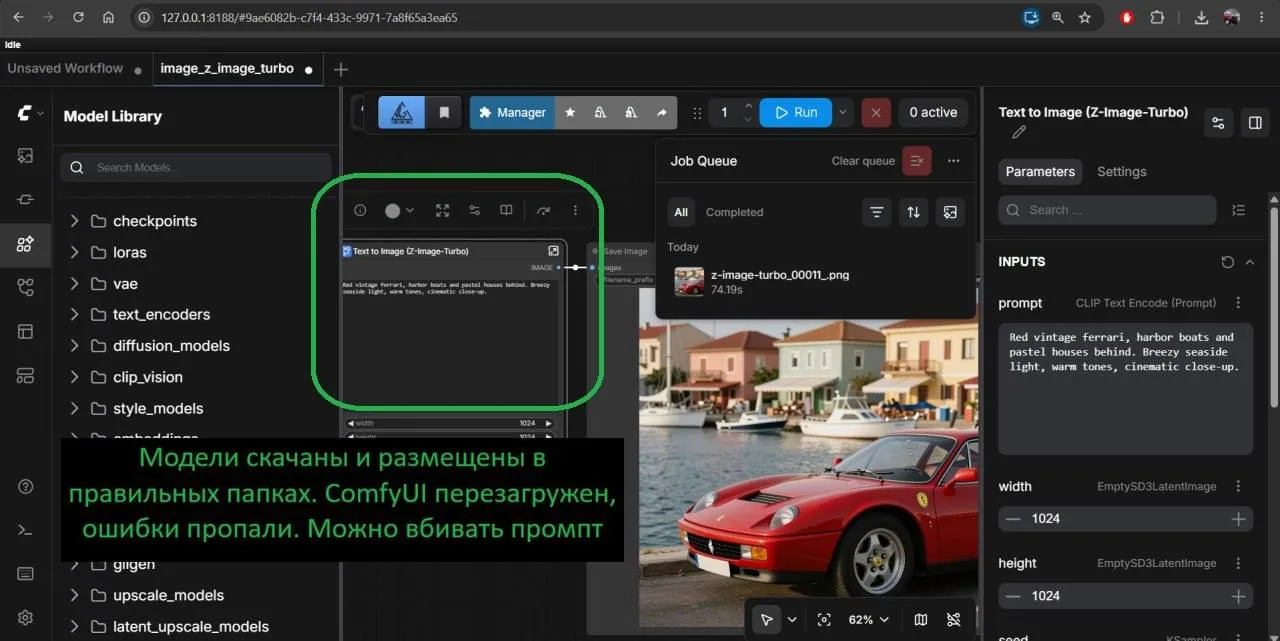Screen dimensions: 1280x641
Task: Select the Completed filter in Job Queue
Action: click(734, 212)
